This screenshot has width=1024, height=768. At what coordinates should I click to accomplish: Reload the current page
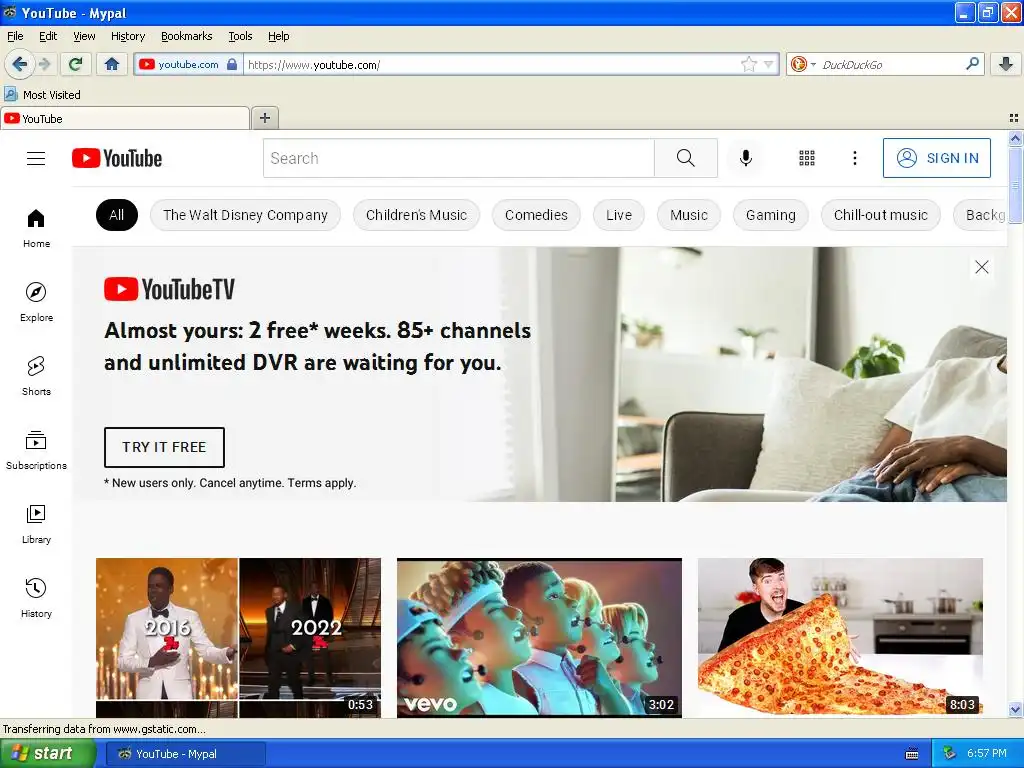pyautogui.click(x=76, y=64)
